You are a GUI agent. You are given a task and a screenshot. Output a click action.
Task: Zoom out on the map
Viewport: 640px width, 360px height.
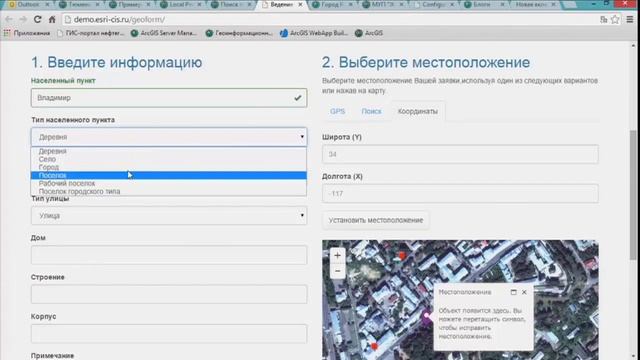pos(338,271)
